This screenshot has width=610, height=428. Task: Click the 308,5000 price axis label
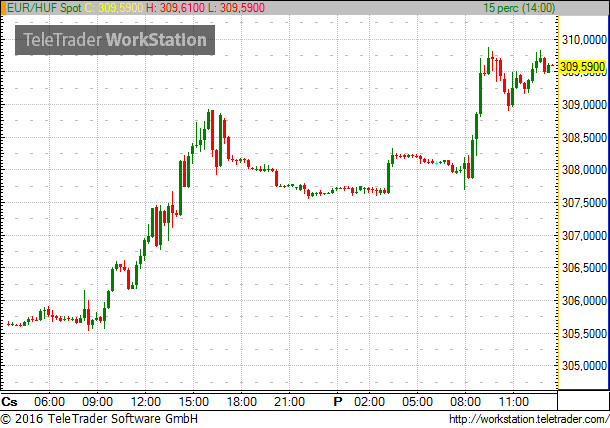point(584,137)
